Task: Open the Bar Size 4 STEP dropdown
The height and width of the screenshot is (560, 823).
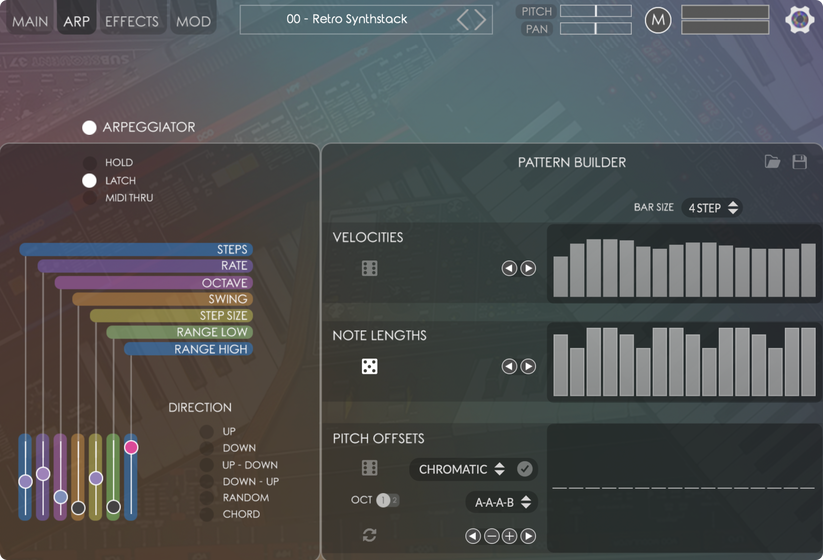Action: [712, 208]
